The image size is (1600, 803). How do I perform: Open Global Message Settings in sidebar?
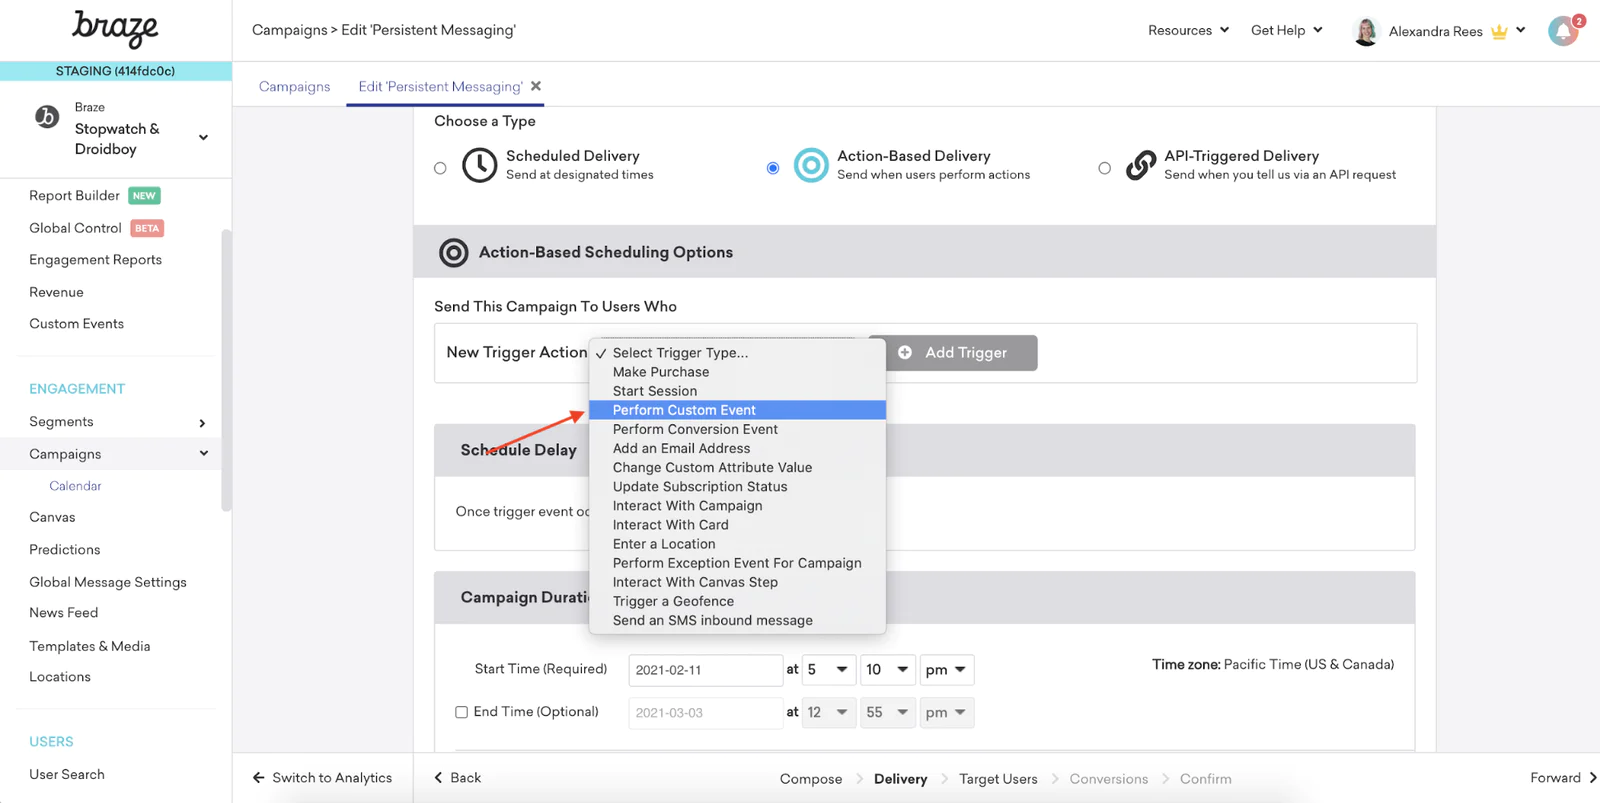pos(107,582)
